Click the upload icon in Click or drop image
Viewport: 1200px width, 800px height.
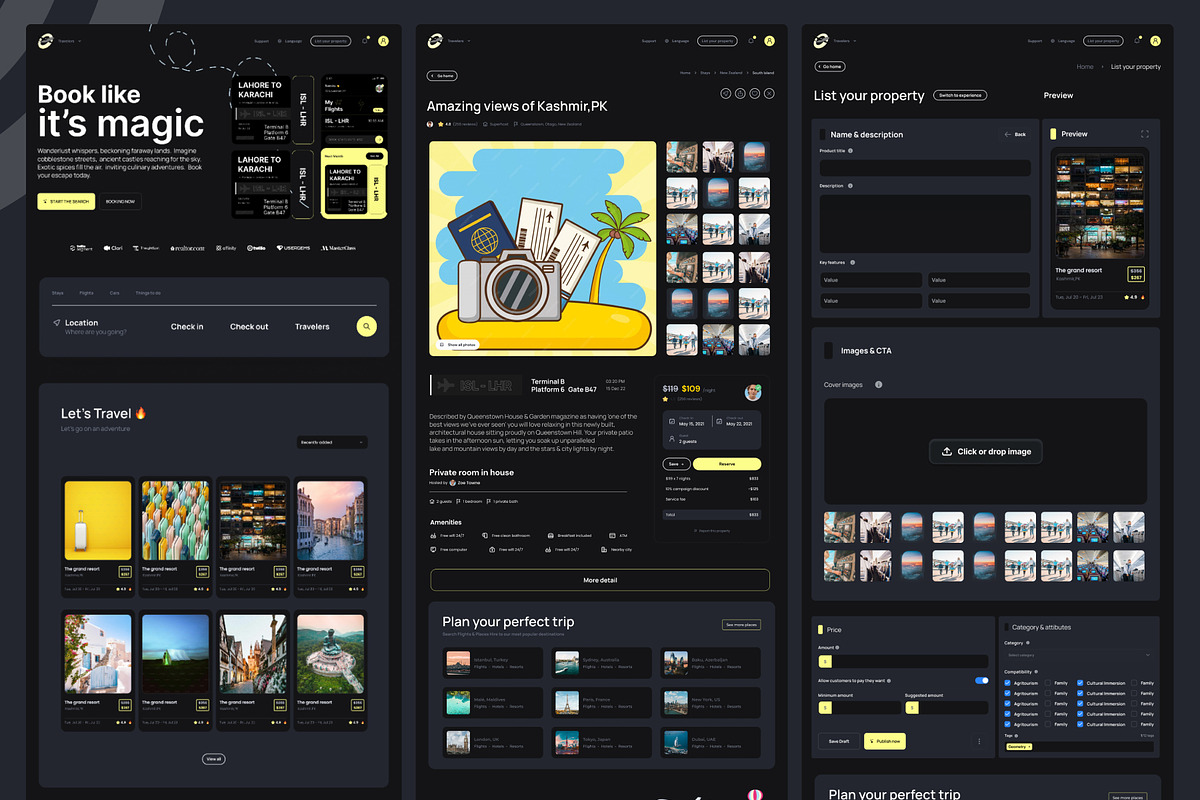947,452
